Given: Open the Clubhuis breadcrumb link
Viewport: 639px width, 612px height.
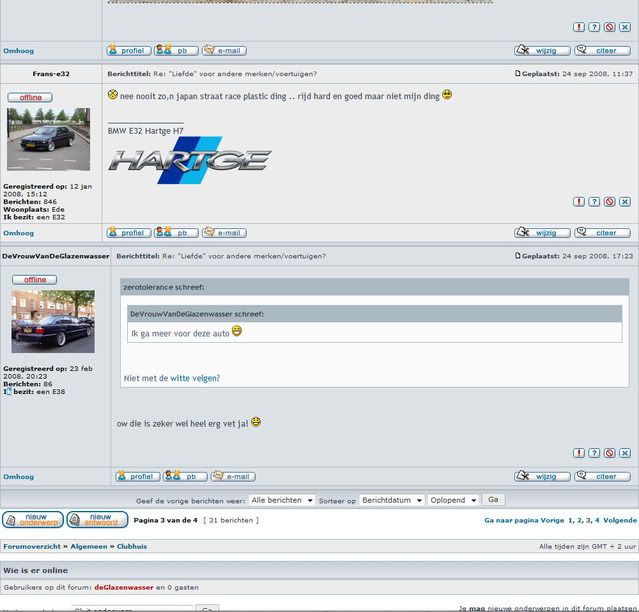Looking at the screenshot, I should (132, 546).
